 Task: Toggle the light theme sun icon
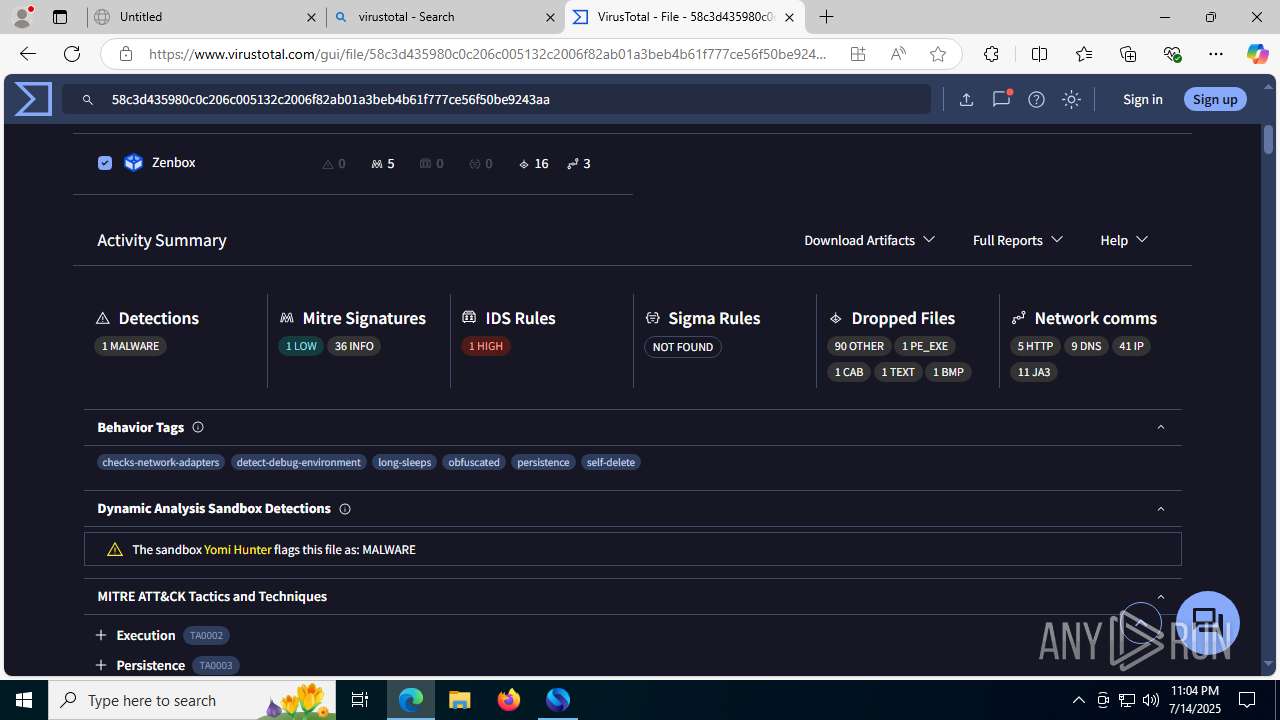pyautogui.click(x=1071, y=99)
